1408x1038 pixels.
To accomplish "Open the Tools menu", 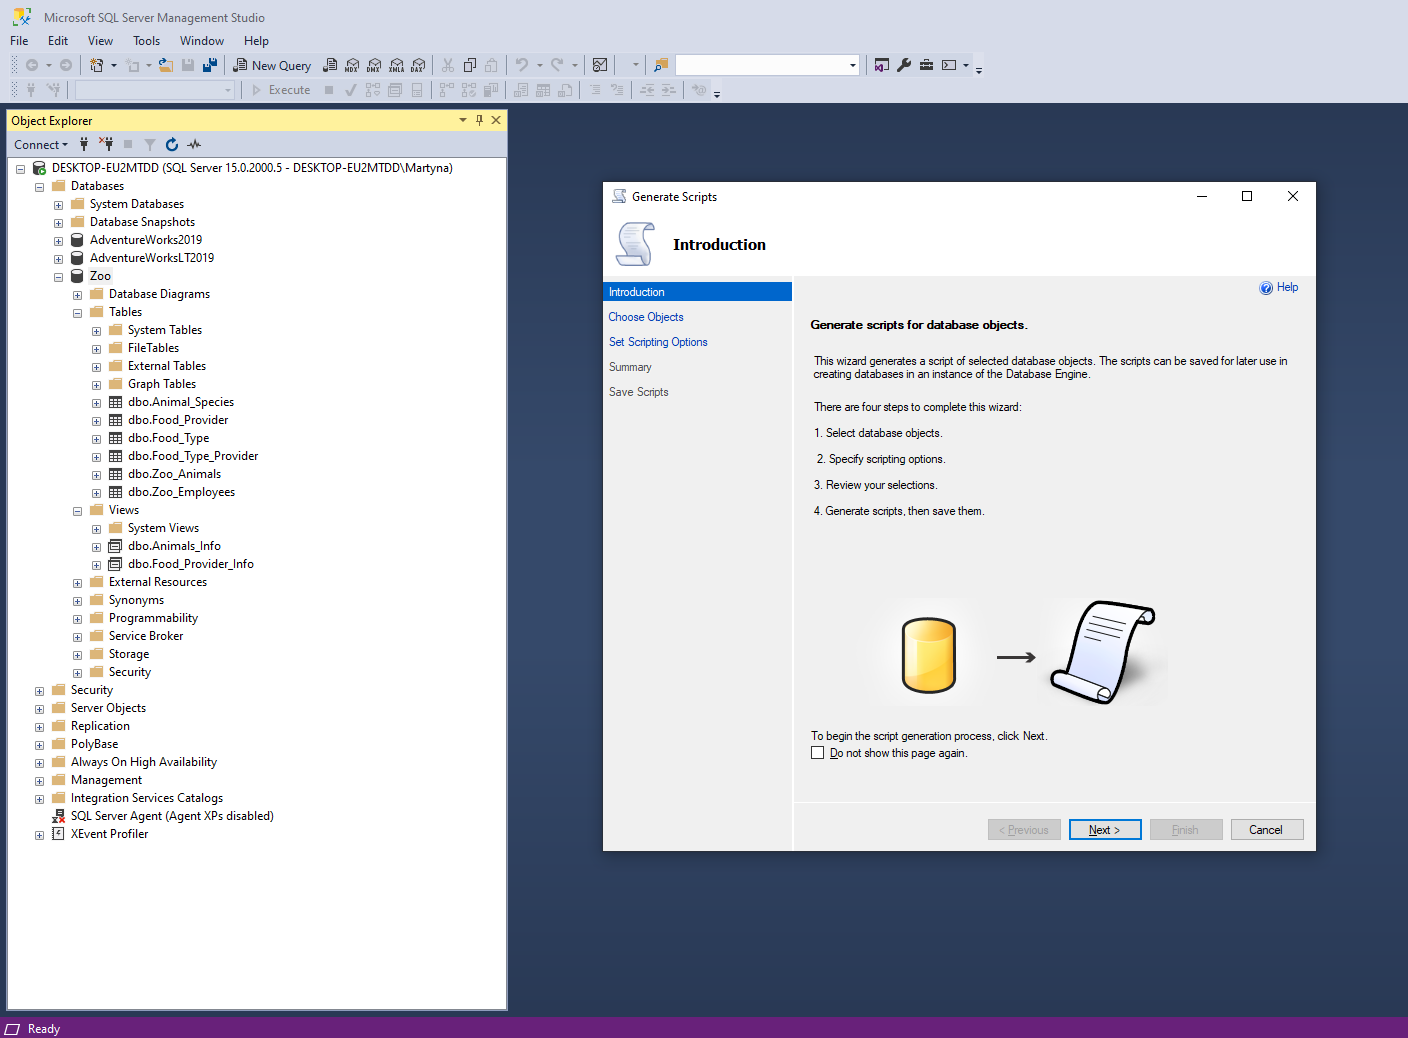I will tap(146, 41).
